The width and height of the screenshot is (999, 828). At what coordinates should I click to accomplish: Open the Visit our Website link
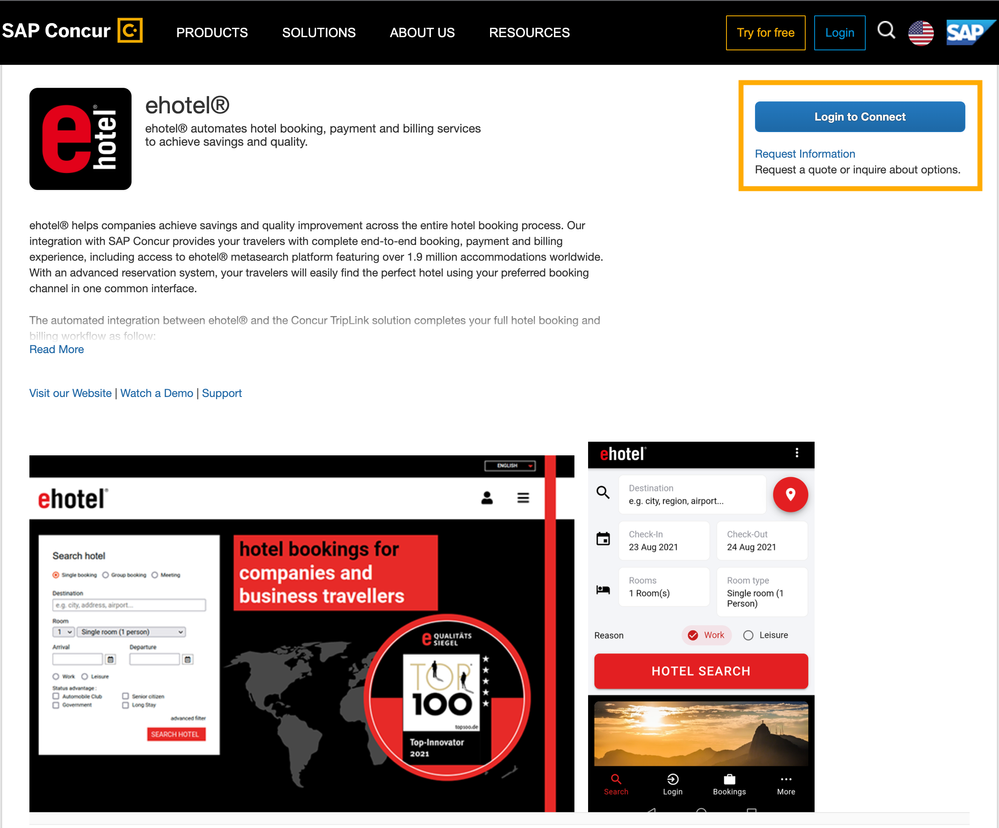click(70, 393)
